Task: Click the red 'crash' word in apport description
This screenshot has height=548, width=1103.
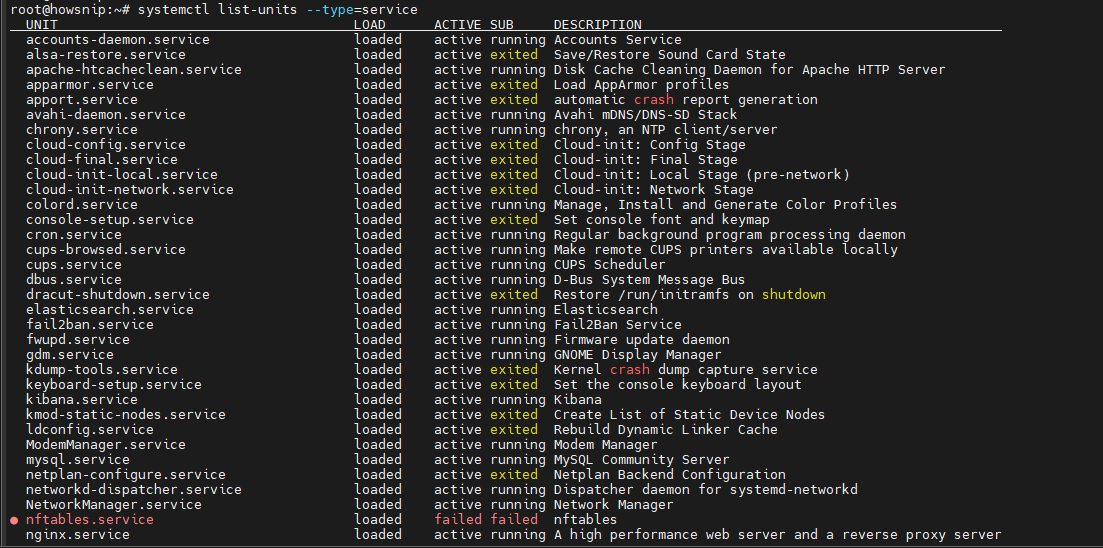Action: coord(653,99)
